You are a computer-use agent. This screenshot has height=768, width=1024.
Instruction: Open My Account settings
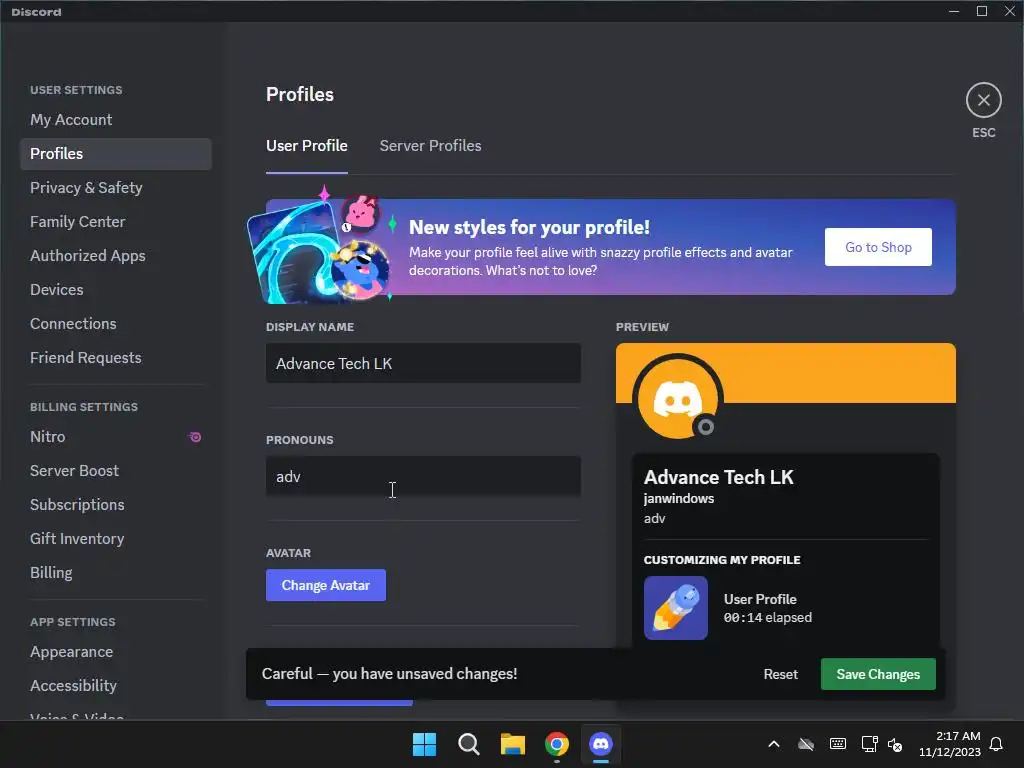pyautogui.click(x=116, y=120)
